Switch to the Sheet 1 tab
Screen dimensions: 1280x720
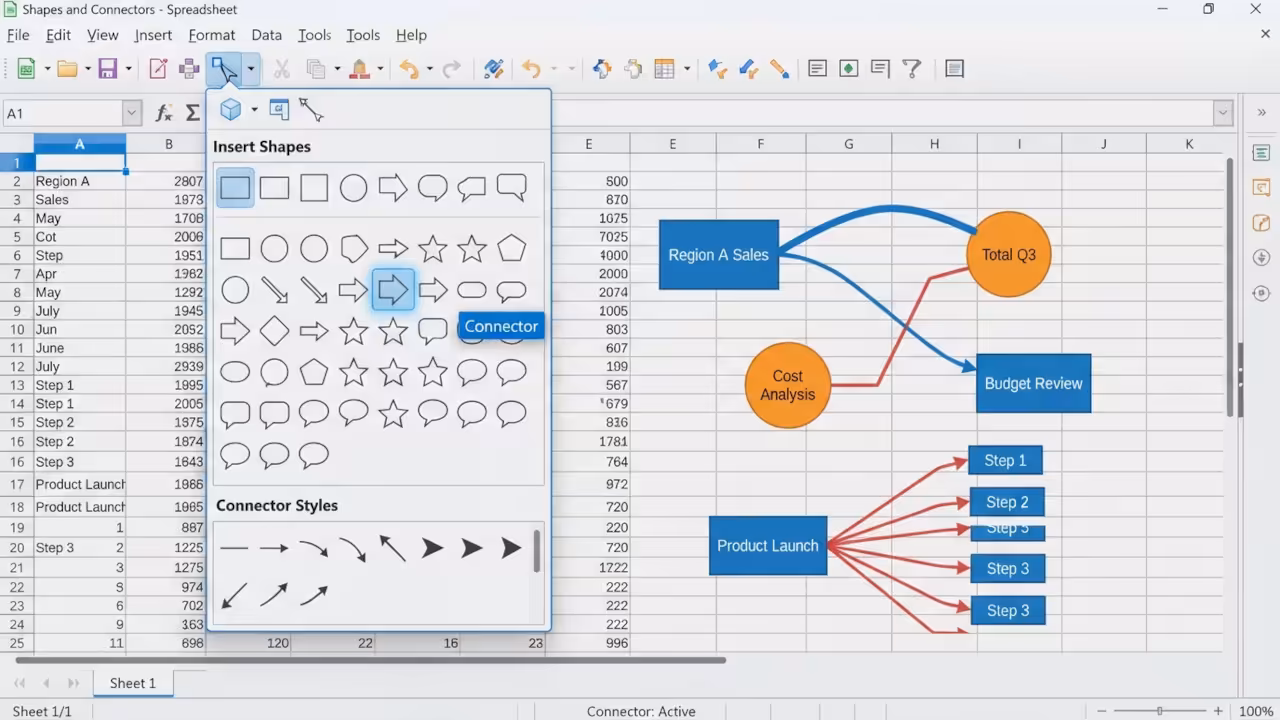[133, 683]
